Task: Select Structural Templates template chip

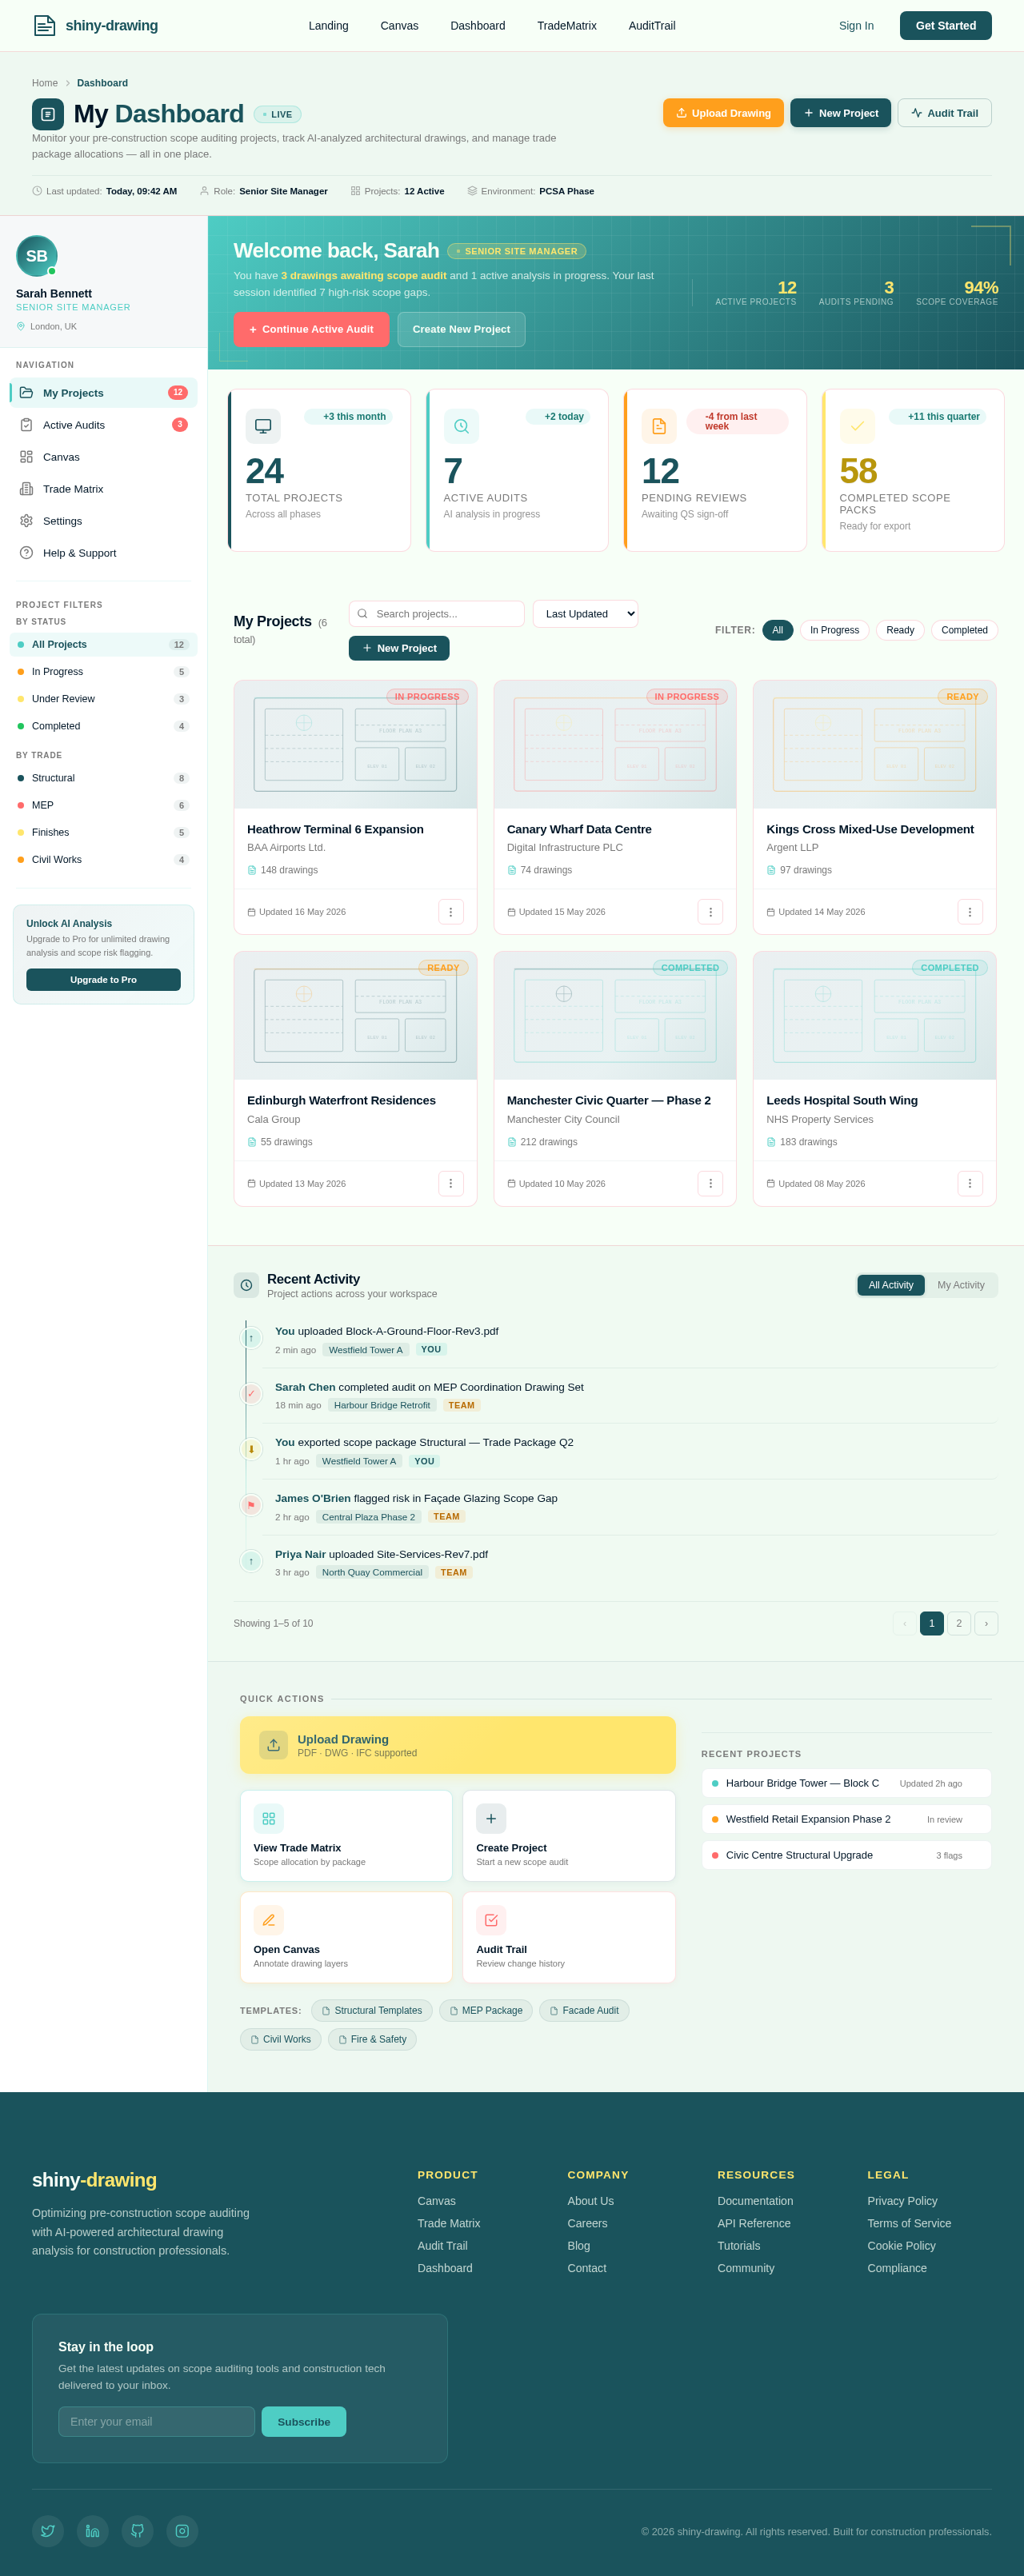Action: 372,2011
